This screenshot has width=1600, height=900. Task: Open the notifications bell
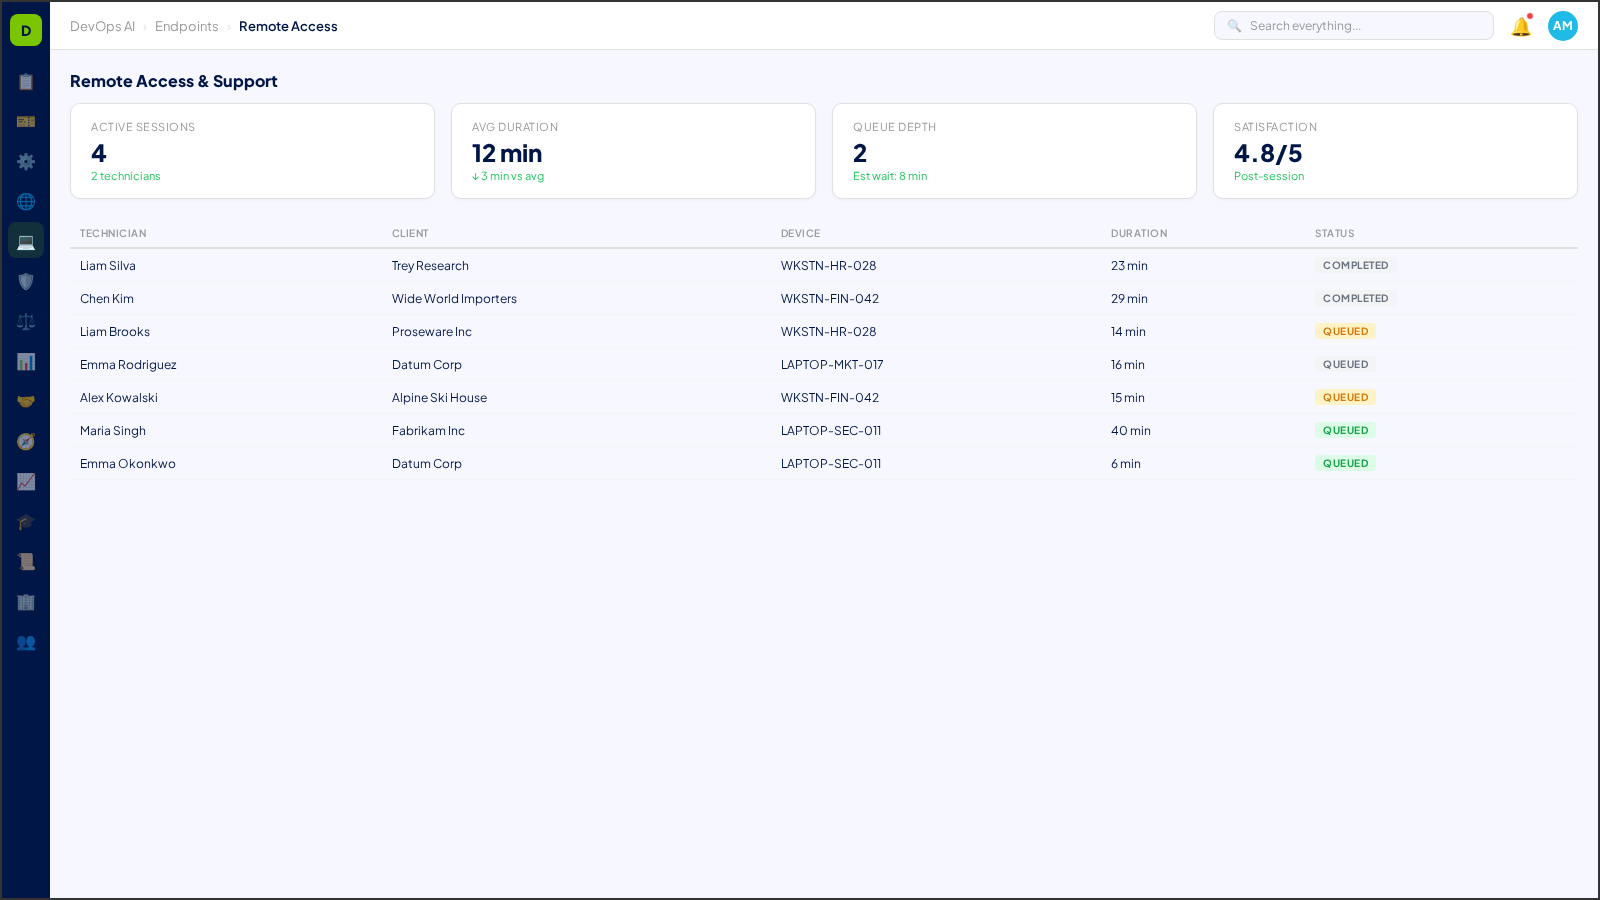1520,26
